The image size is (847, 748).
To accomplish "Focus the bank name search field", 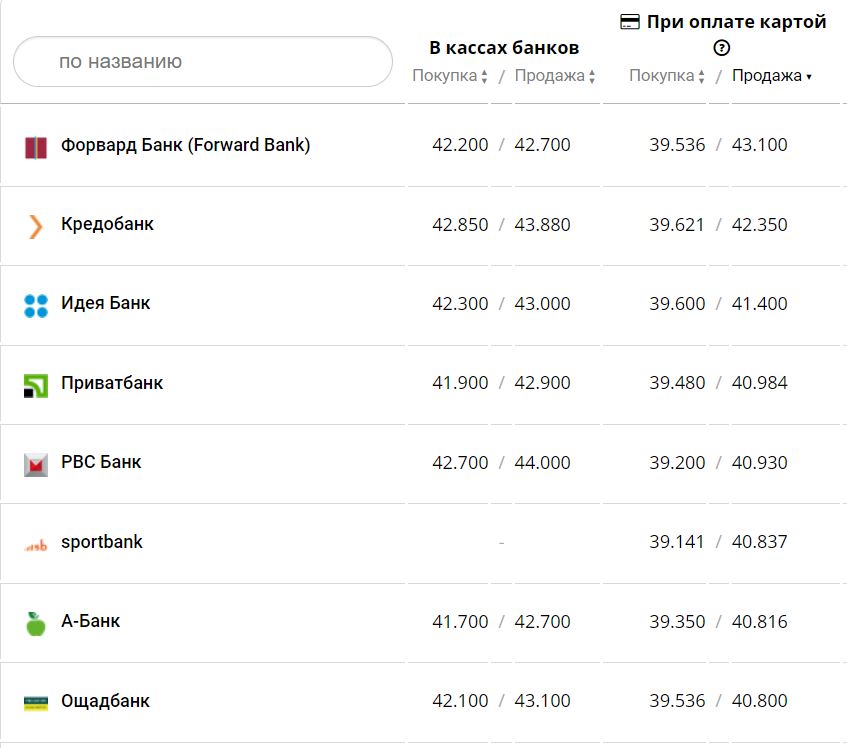I will (x=203, y=62).
